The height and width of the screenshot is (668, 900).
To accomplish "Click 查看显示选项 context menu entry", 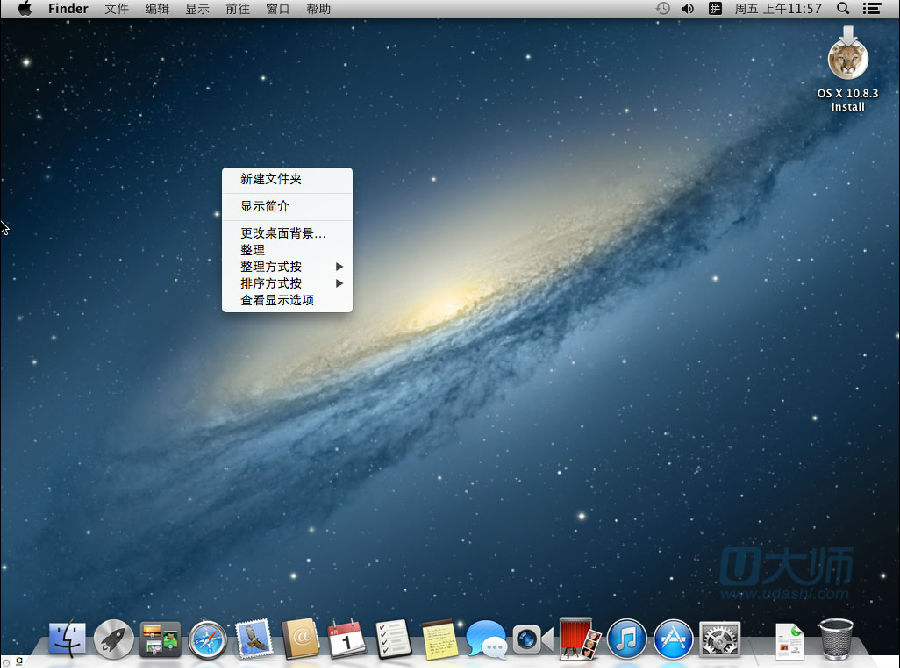I will 277,299.
